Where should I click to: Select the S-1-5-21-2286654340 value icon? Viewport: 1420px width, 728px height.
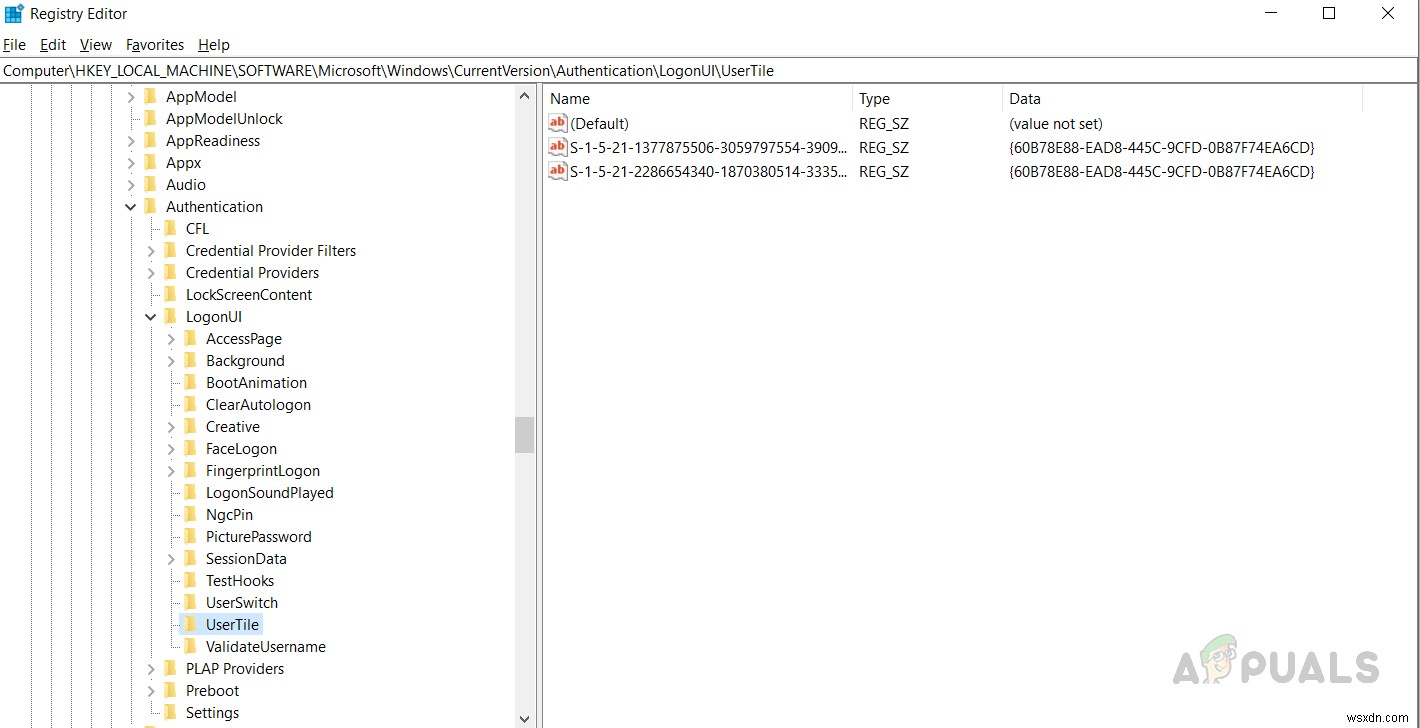pyautogui.click(x=558, y=171)
